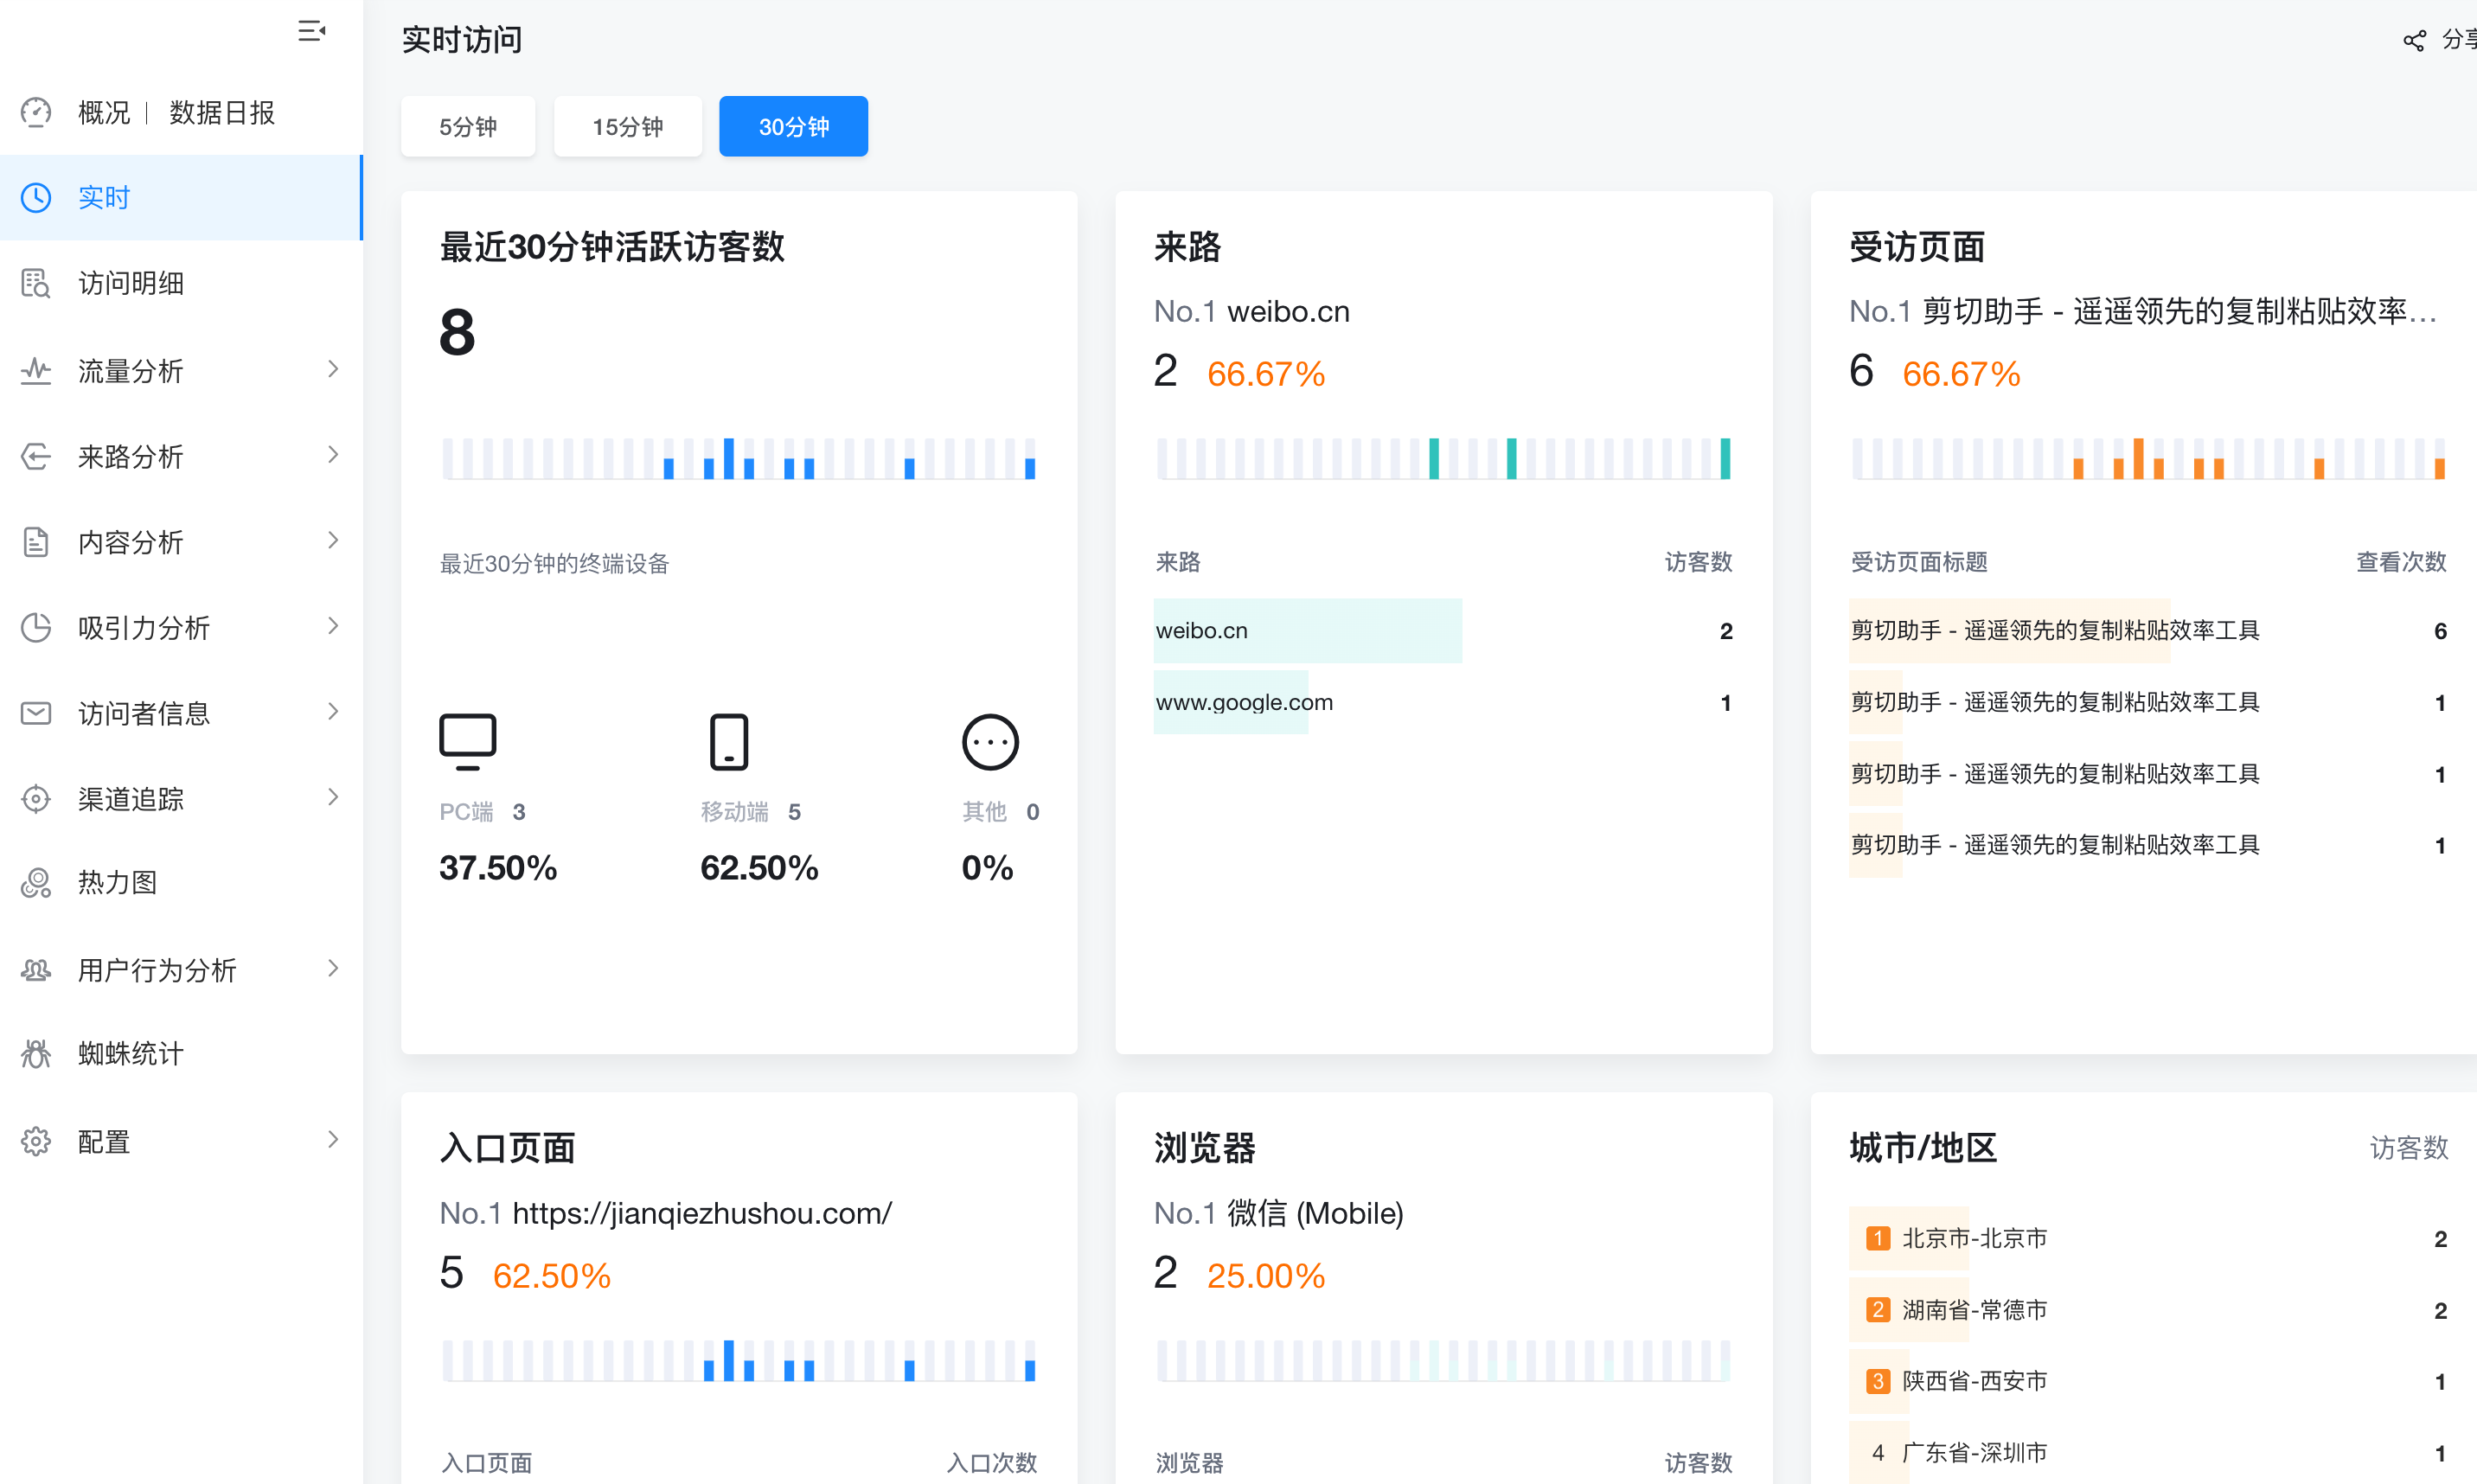Screen dimensions: 2477x1484
Task: Collapse the sidebar with the menu fold icon
Action: 312,31
